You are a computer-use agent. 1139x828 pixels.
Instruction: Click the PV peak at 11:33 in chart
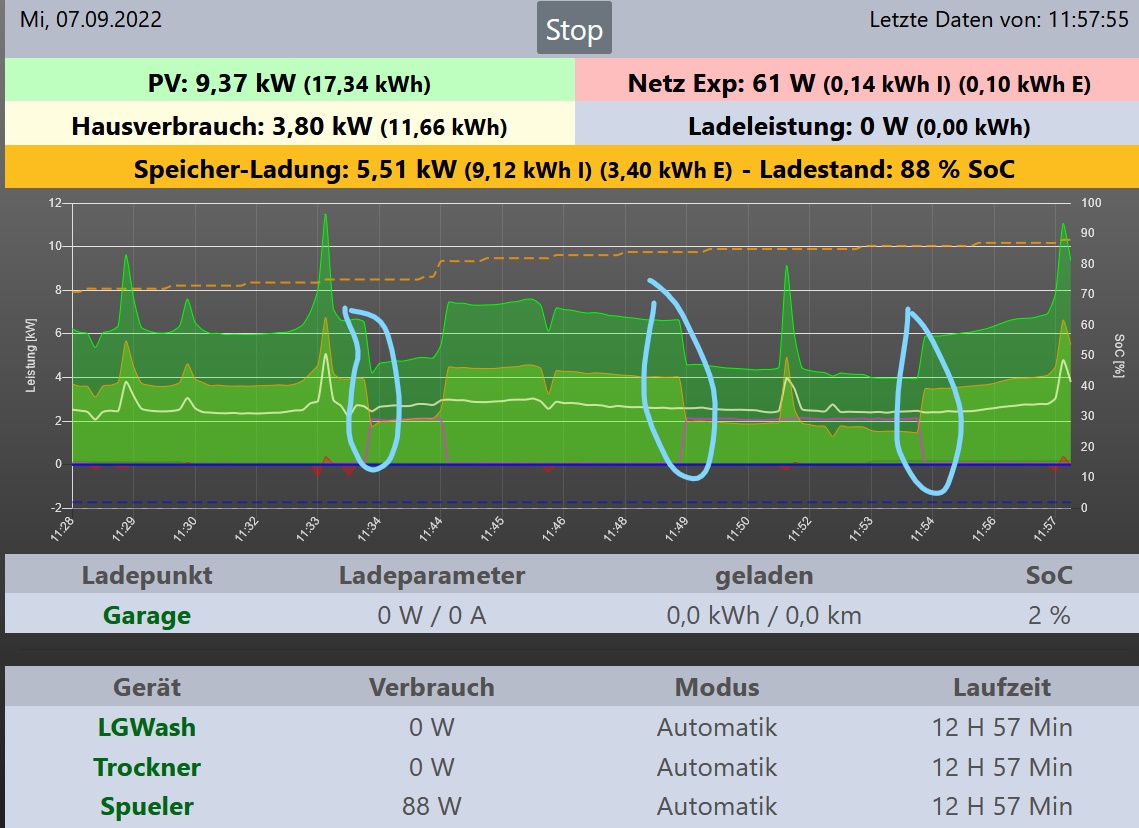click(x=325, y=216)
